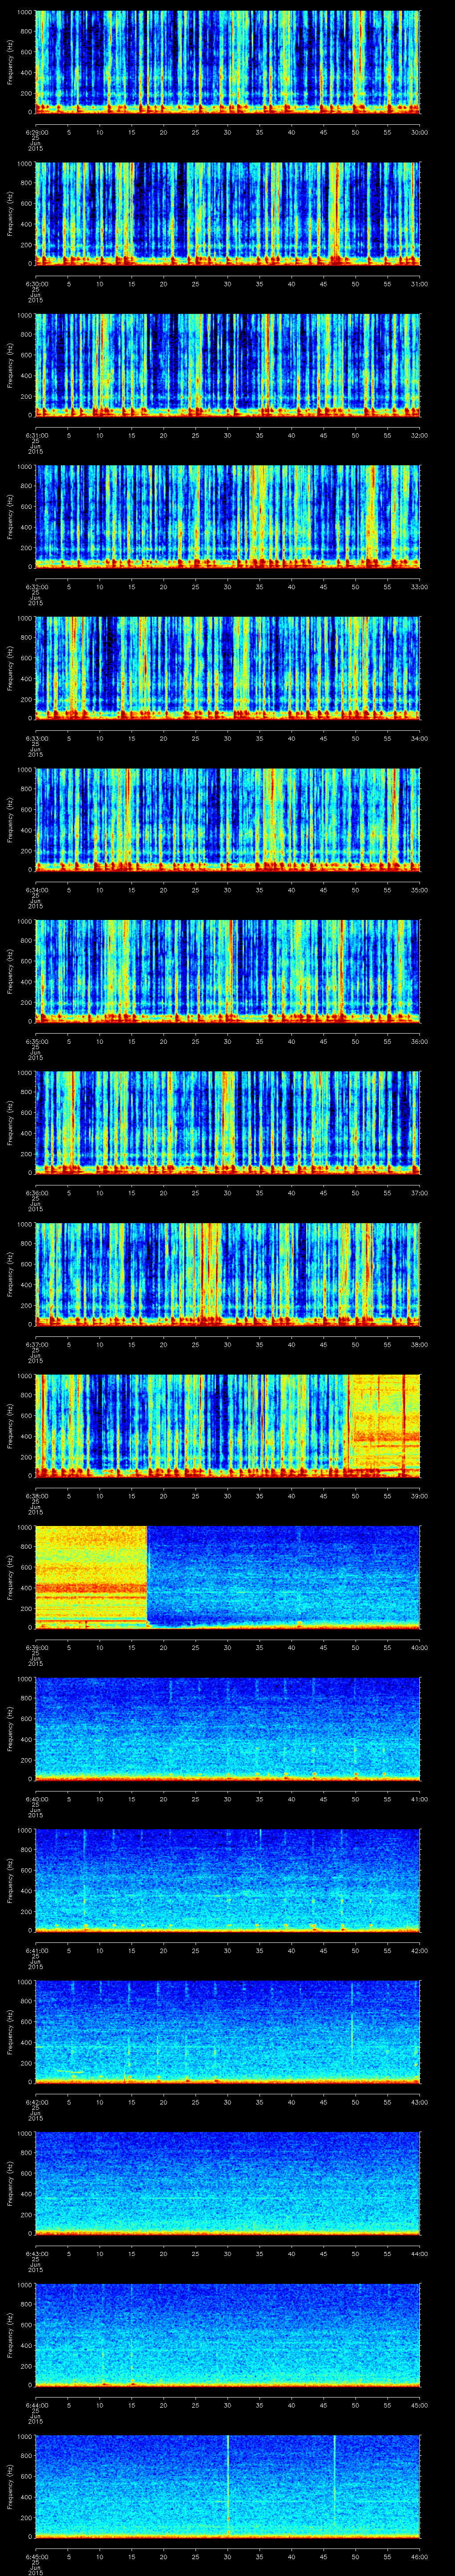The width and height of the screenshot is (455, 2576).
Task: Select the spectrogram panel starting at 6:44:00
Action: (228, 2334)
